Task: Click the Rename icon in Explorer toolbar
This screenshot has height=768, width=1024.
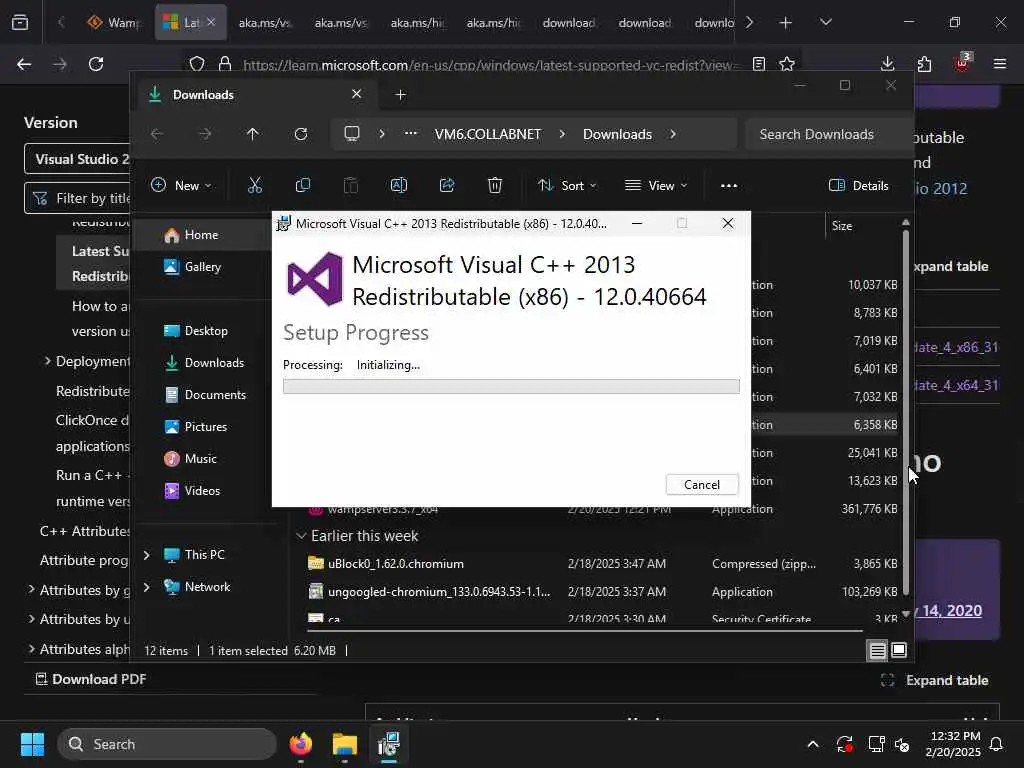Action: [398, 185]
